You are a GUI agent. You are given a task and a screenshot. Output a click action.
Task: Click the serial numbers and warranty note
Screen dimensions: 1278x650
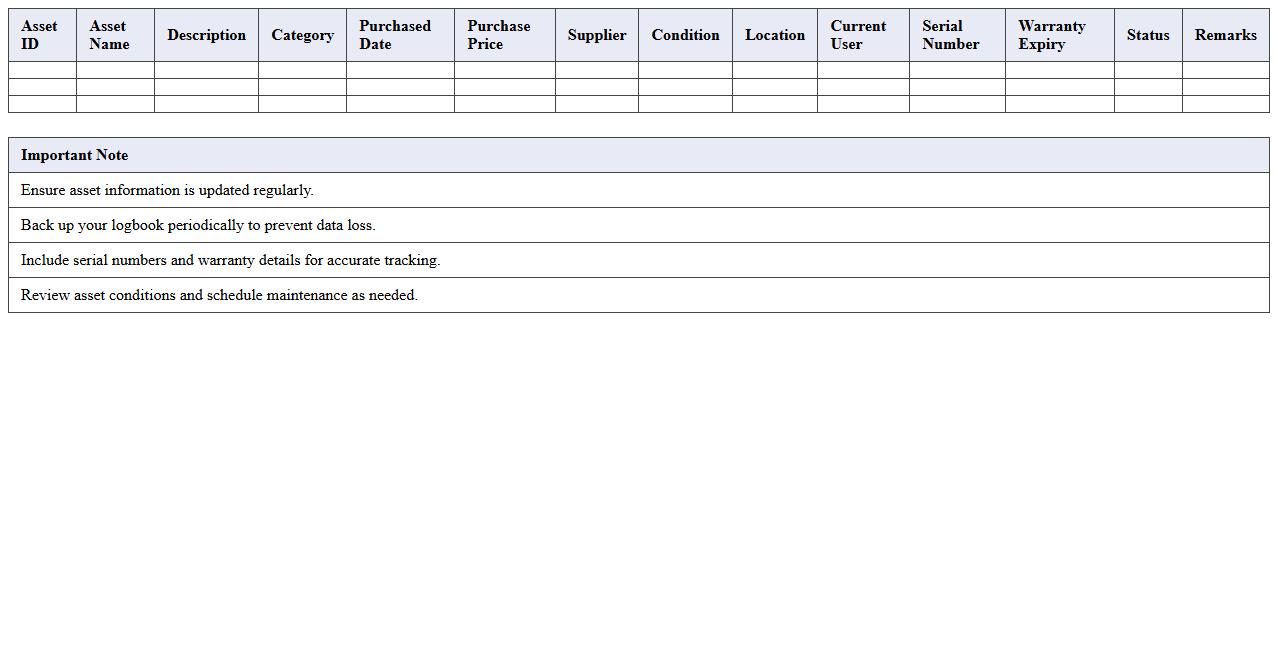pyautogui.click(x=230, y=260)
